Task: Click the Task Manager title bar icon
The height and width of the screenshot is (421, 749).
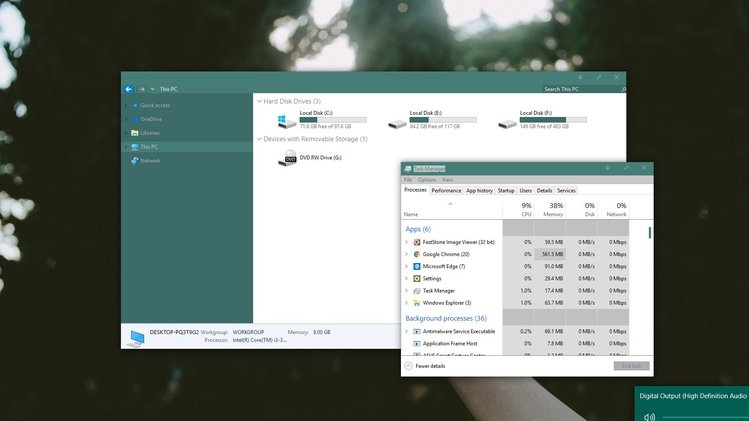Action: (407, 169)
